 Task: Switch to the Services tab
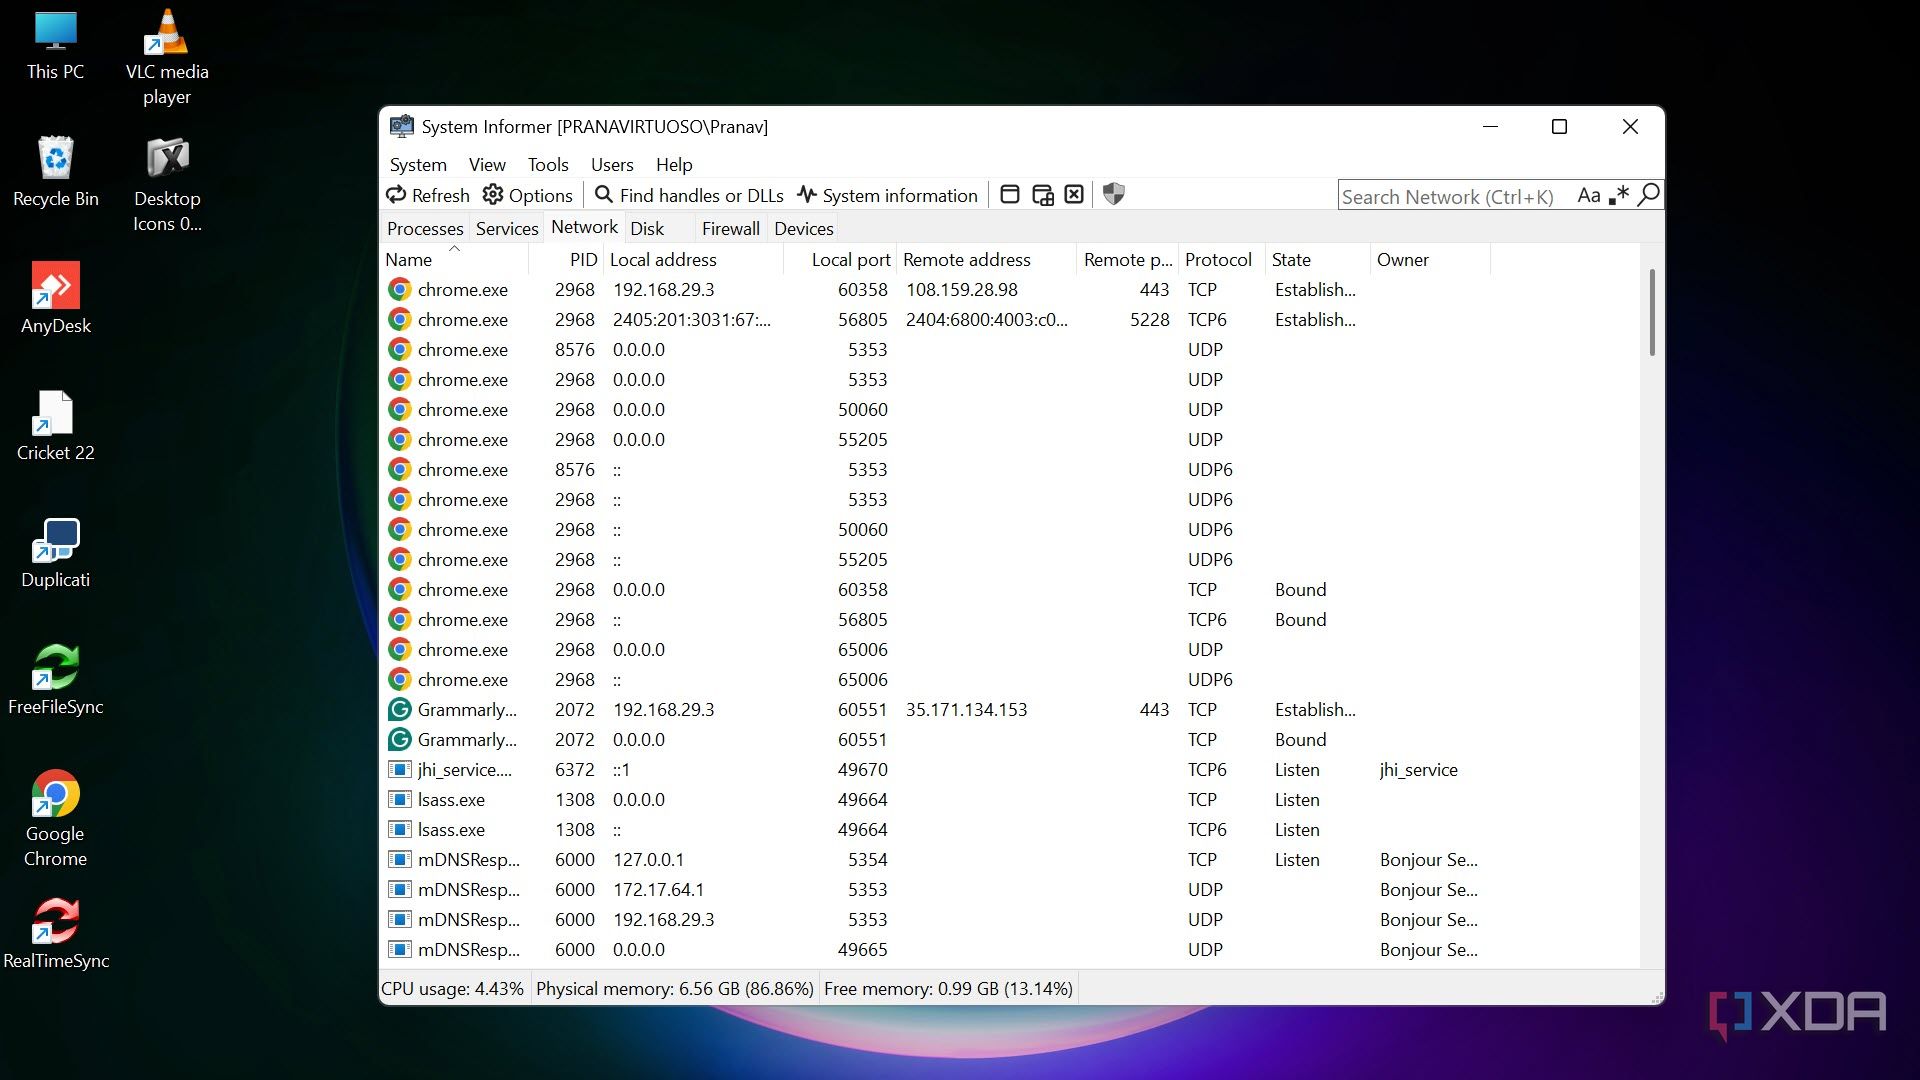point(507,229)
